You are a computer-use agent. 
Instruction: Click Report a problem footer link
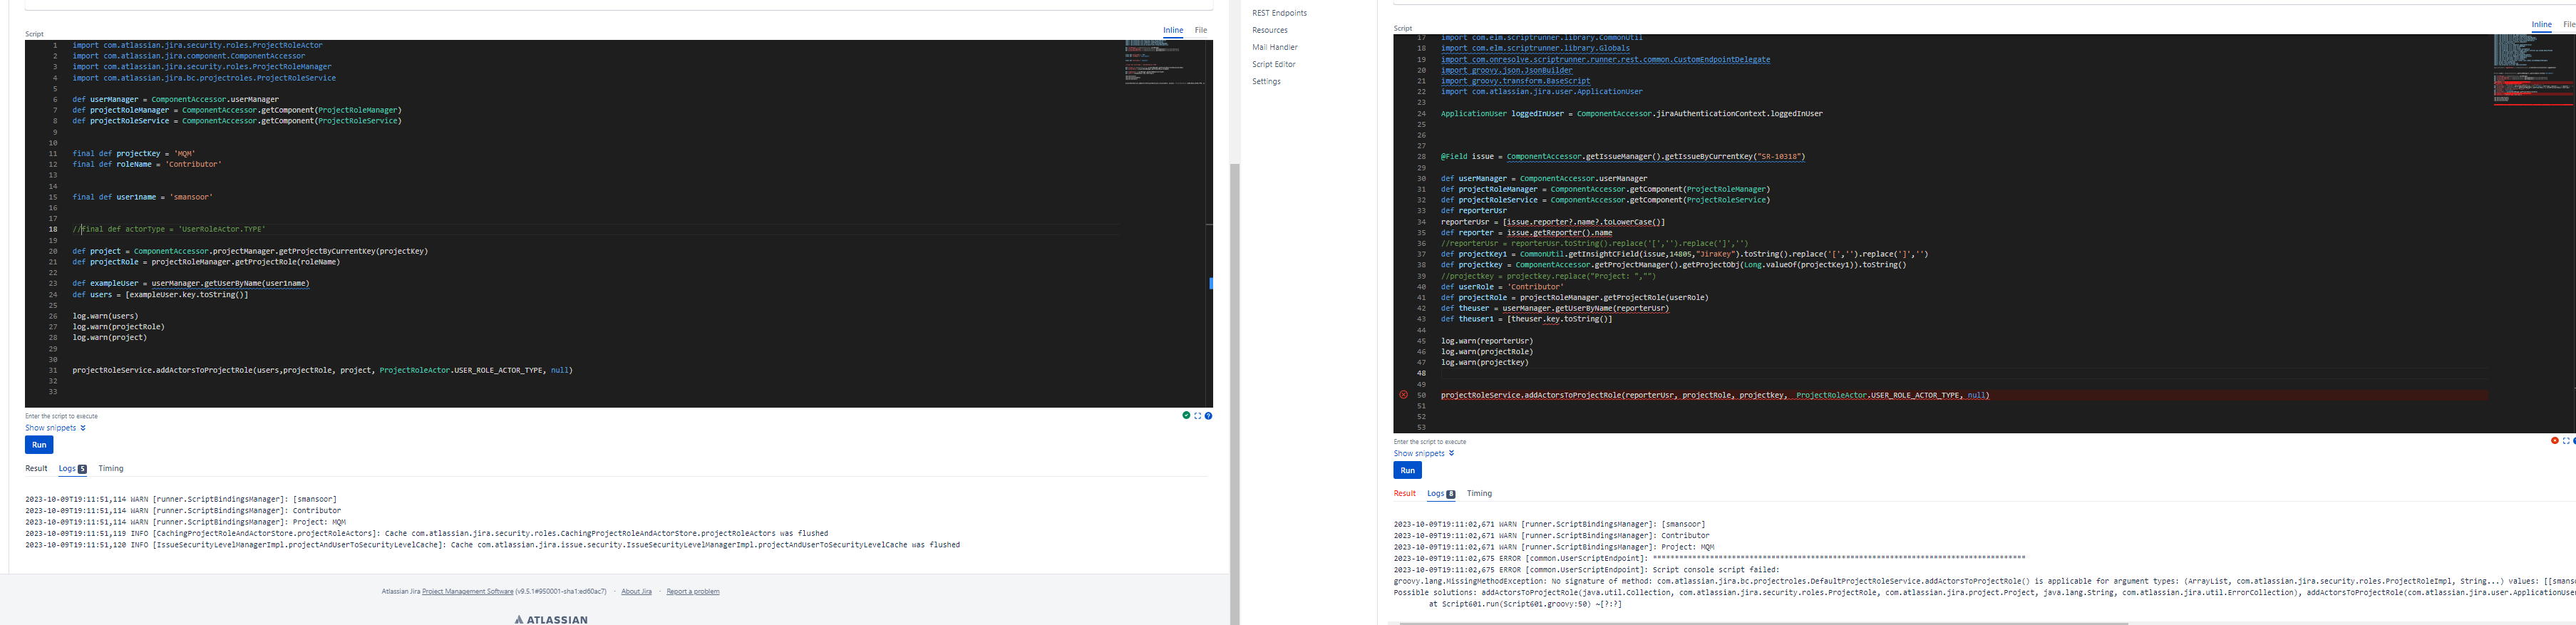(x=693, y=591)
